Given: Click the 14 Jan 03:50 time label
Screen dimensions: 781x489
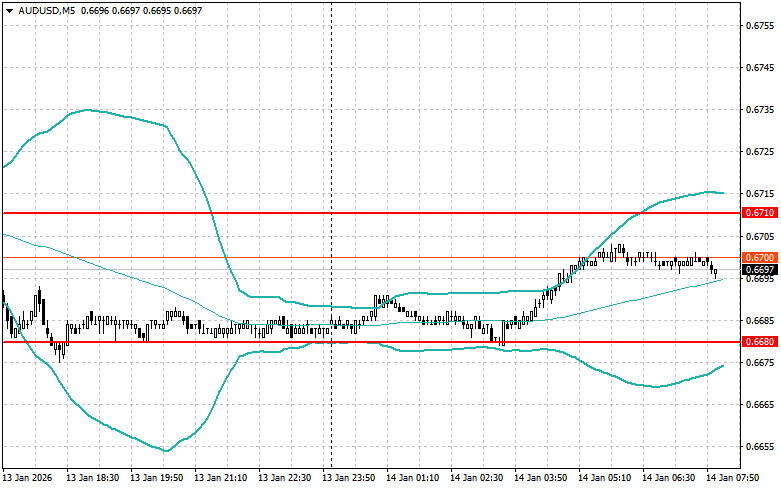Looking at the screenshot, I should pyautogui.click(x=540, y=478).
